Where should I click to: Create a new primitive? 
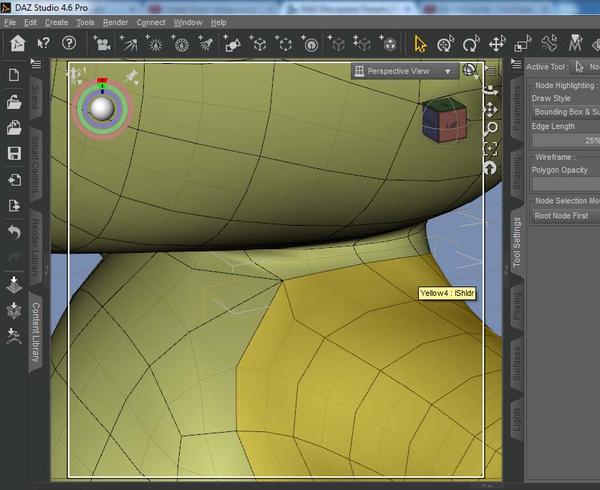(x=232, y=44)
